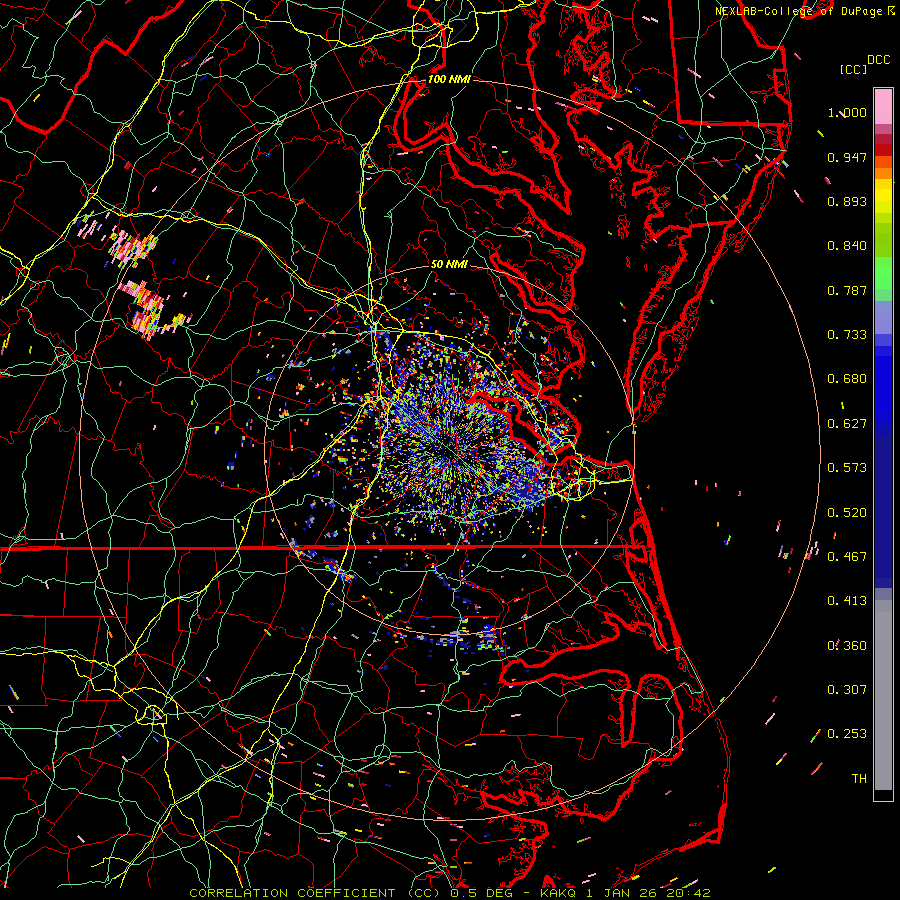Click the 0.307 legend value
This screenshot has width=900, height=900.
pos(847,690)
